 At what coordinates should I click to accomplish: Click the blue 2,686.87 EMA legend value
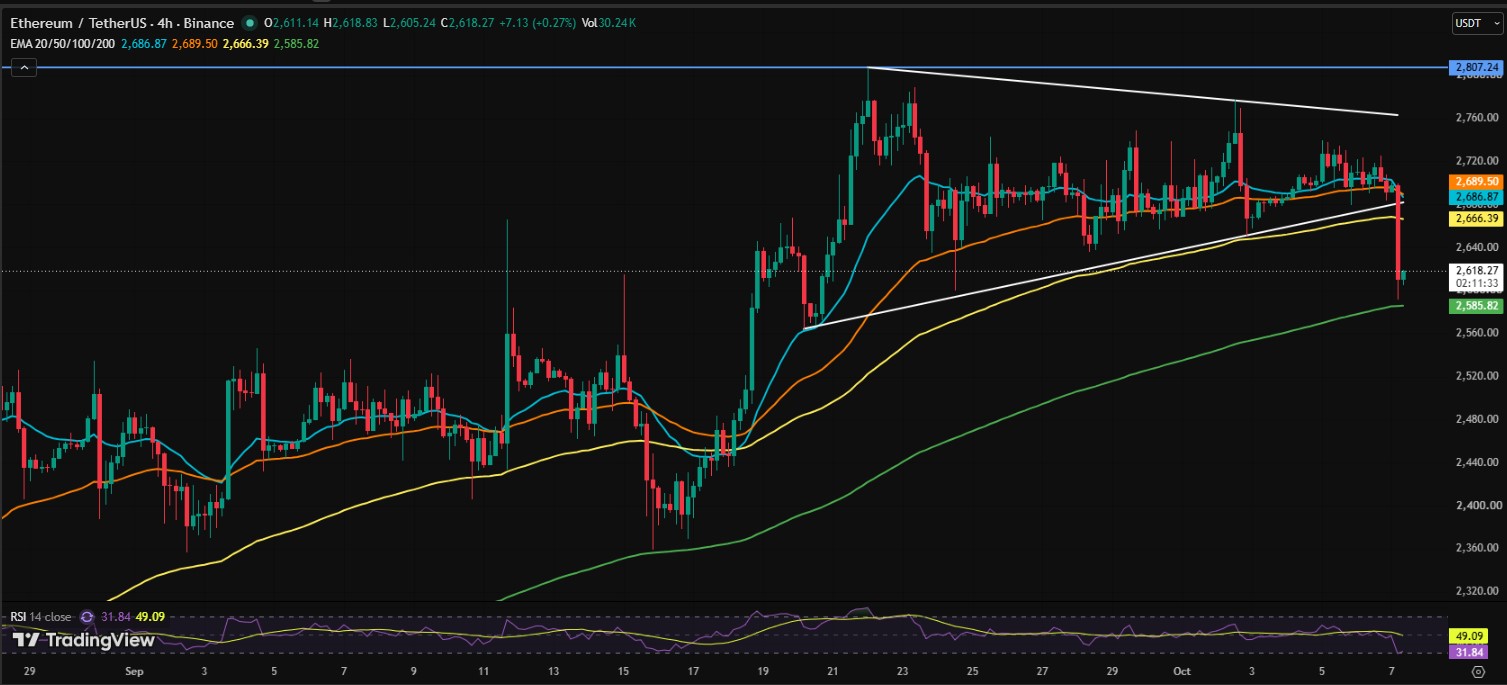point(145,44)
